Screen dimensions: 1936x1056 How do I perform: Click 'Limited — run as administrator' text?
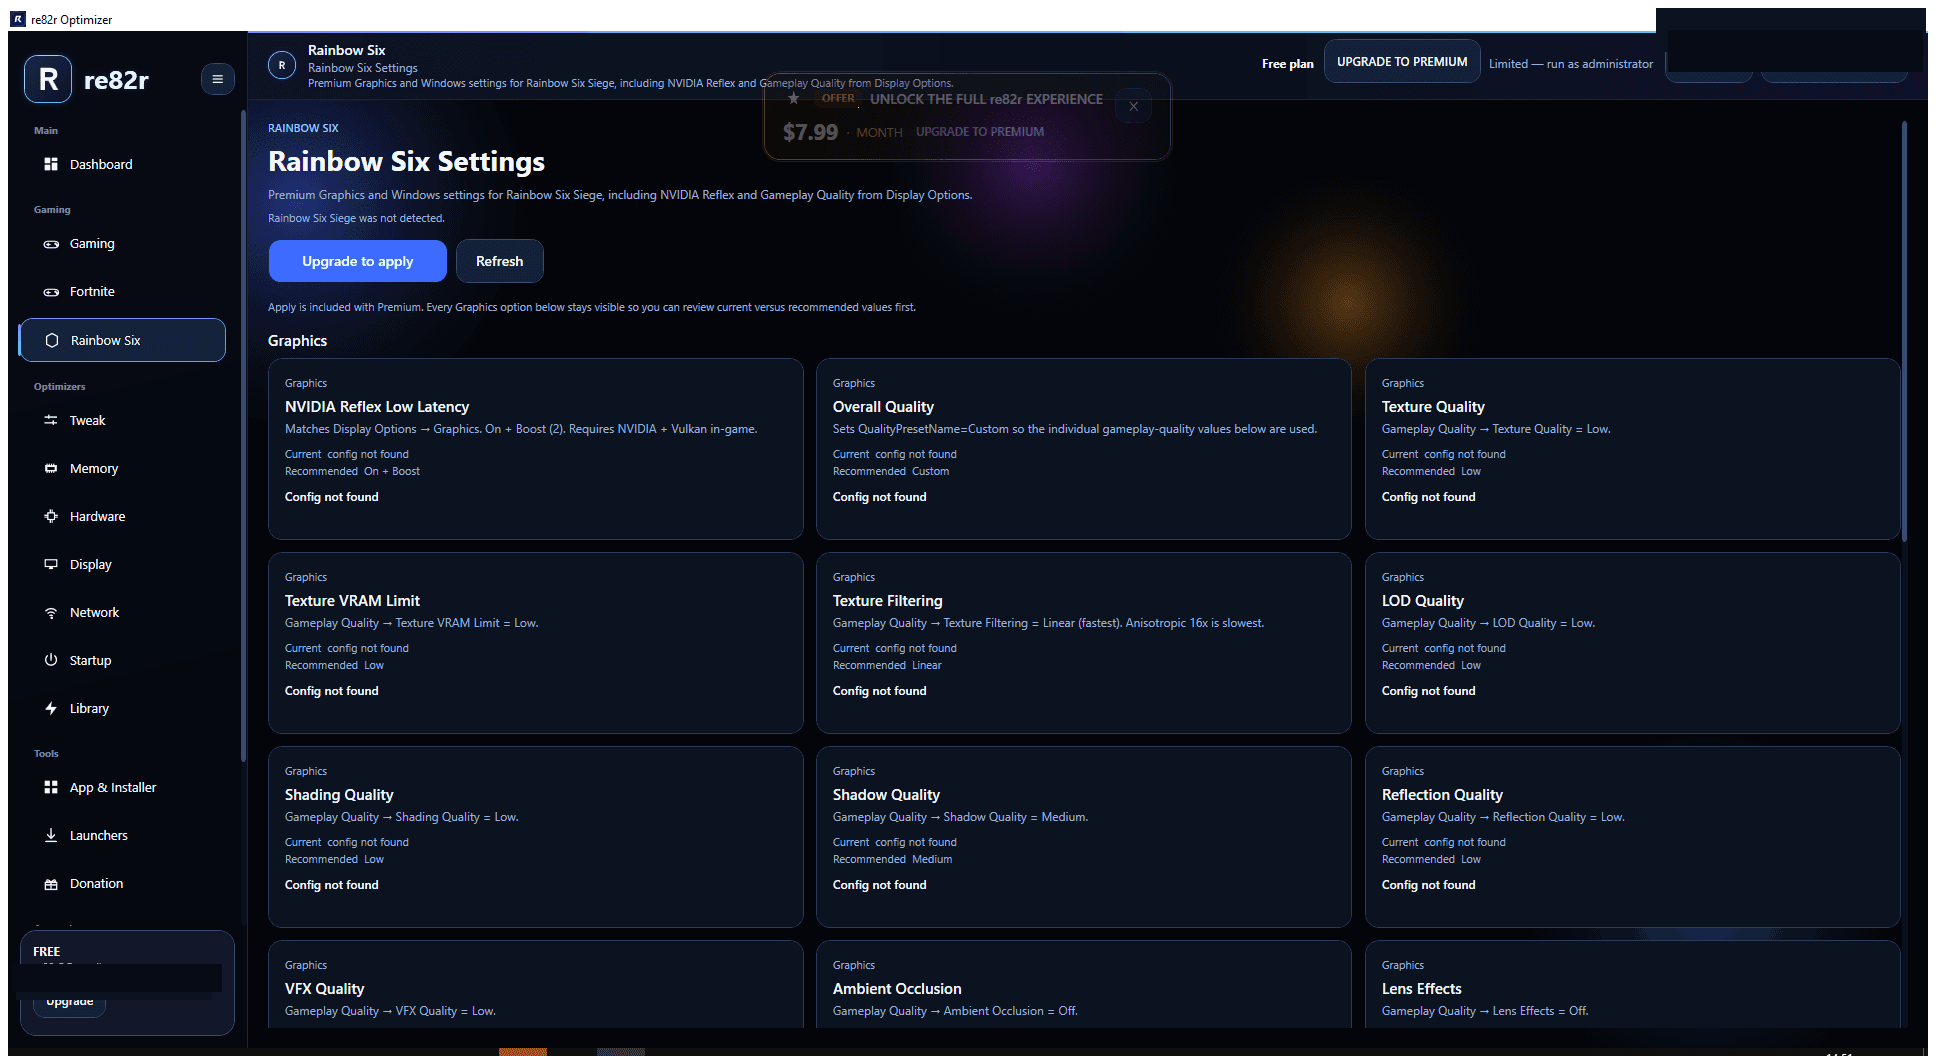click(x=1570, y=63)
